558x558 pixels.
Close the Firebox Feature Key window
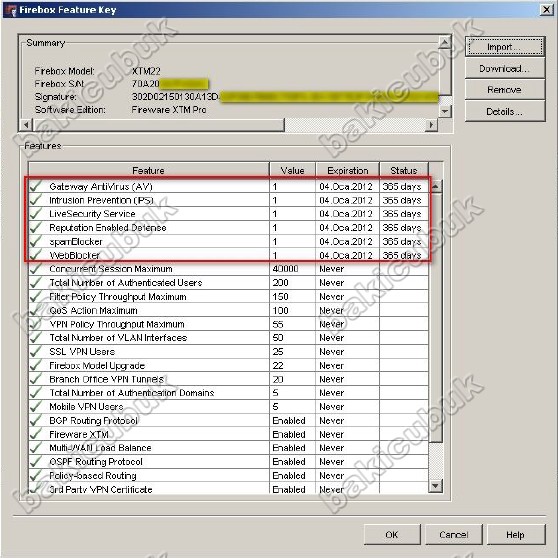coord(546,9)
